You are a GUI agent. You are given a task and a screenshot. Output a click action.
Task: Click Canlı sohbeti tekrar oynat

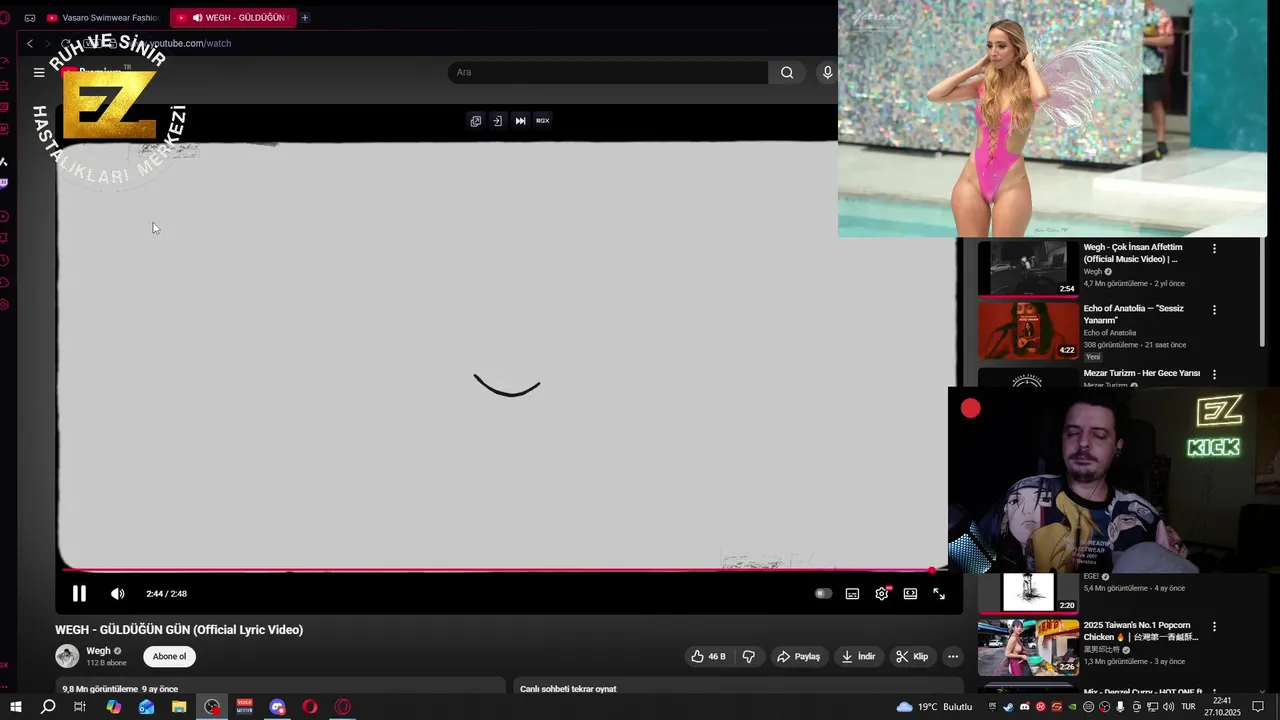tap(568, 689)
